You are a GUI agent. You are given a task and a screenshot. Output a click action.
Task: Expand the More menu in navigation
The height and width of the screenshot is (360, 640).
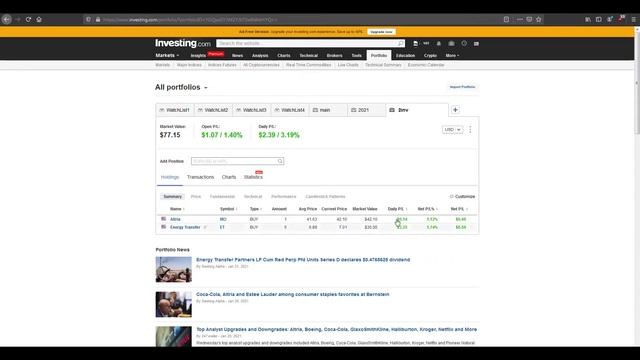[452, 55]
